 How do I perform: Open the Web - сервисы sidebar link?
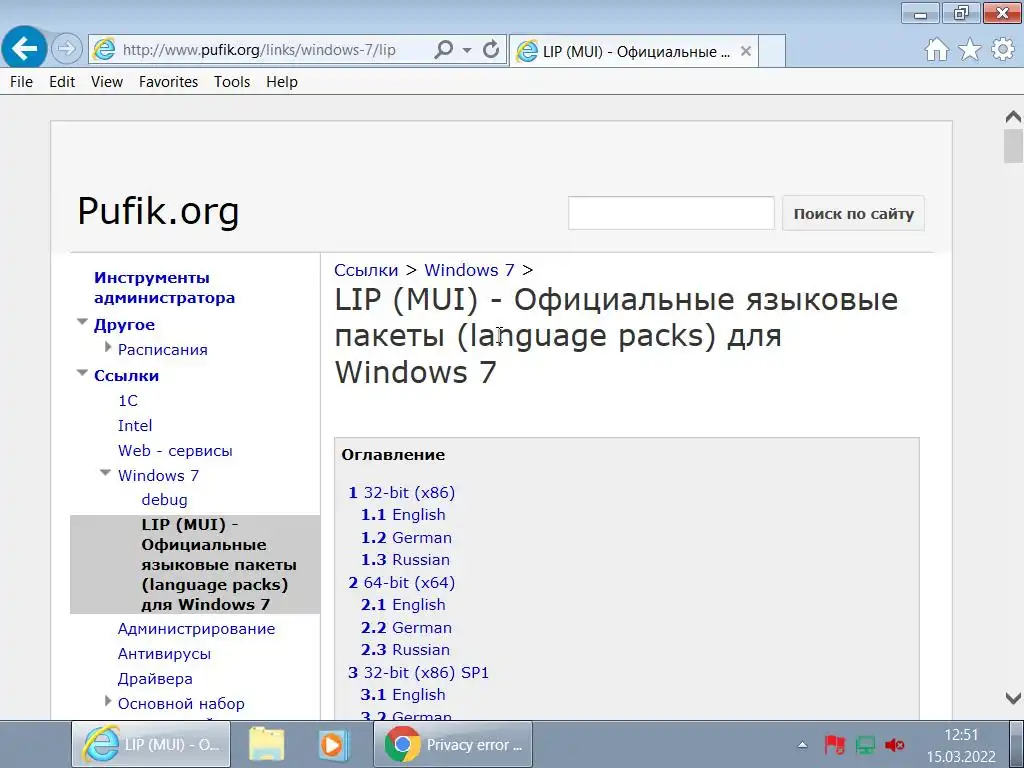click(175, 451)
